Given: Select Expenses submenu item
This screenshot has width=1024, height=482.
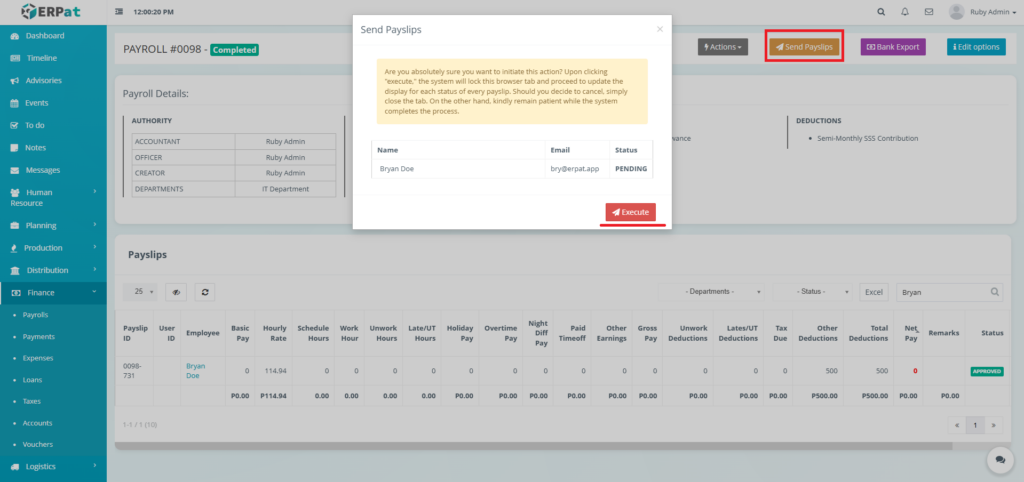Looking at the screenshot, I should pos(38,358).
